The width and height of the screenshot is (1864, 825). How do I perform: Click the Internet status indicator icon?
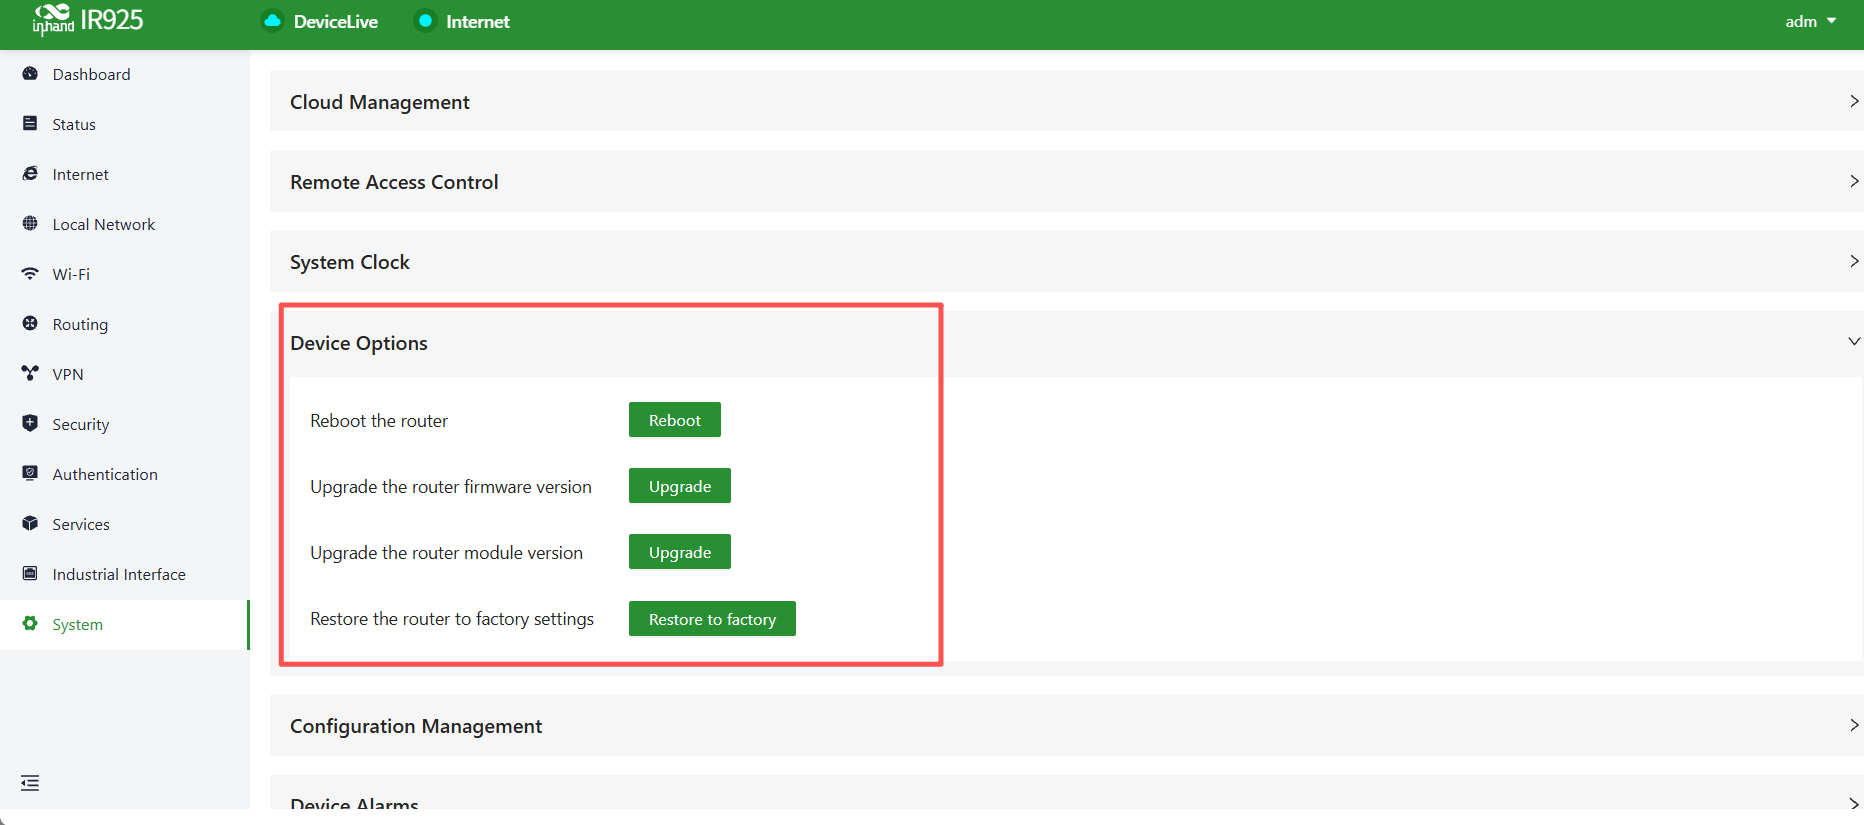pos(425,21)
